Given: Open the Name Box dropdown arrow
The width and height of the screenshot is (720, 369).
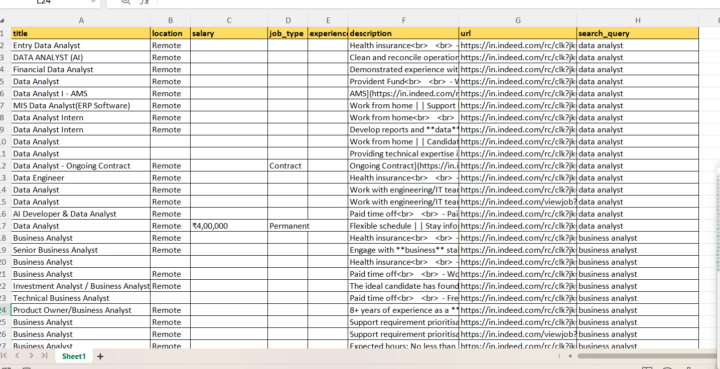Looking at the screenshot, I should (x=94, y=2).
